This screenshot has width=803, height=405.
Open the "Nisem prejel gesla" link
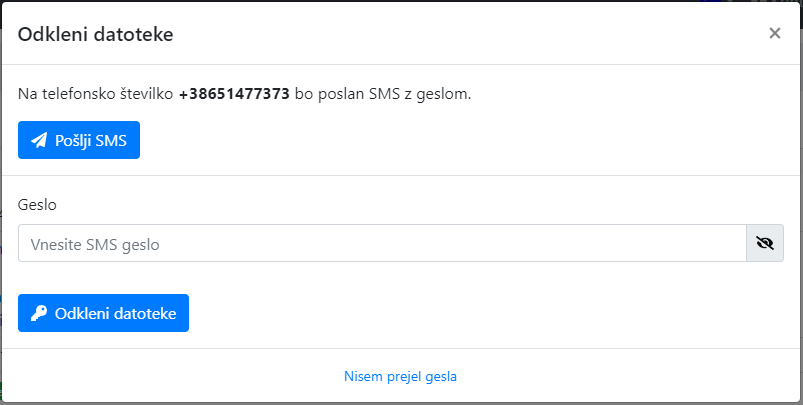pos(400,376)
